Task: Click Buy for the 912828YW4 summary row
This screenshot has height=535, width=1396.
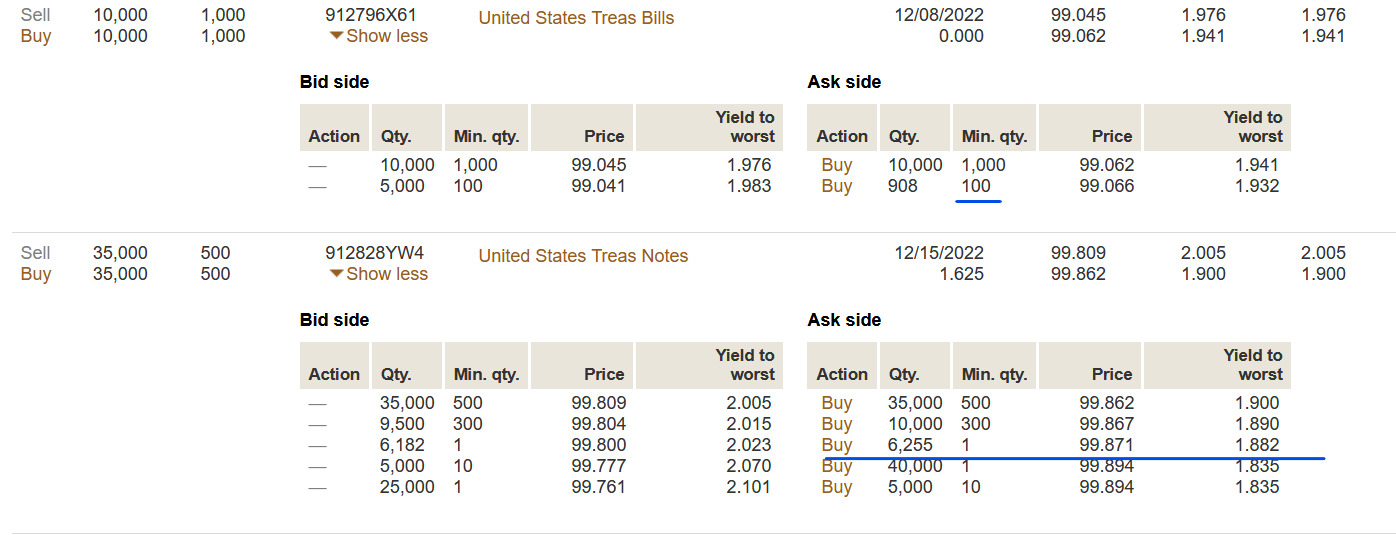Action: 36,274
